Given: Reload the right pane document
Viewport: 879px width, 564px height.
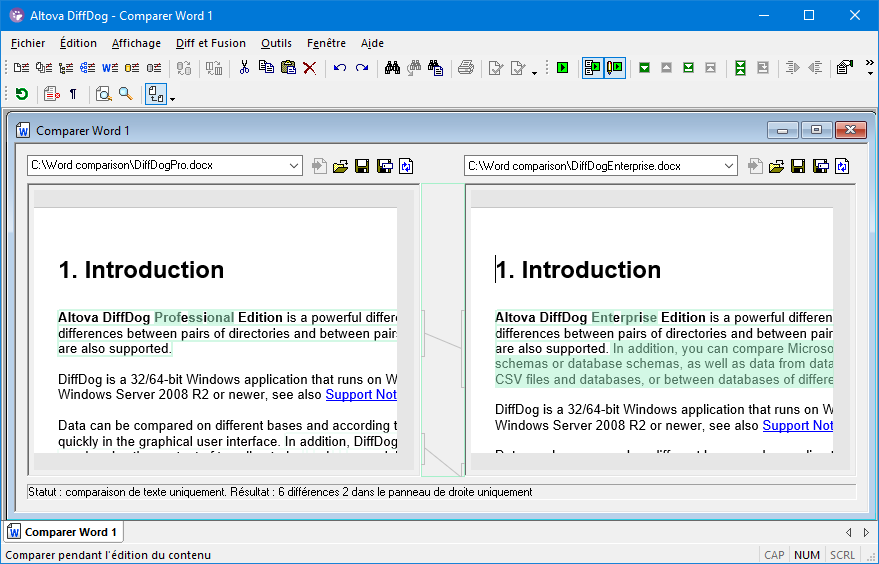Looking at the screenshot, I should 842,166.
